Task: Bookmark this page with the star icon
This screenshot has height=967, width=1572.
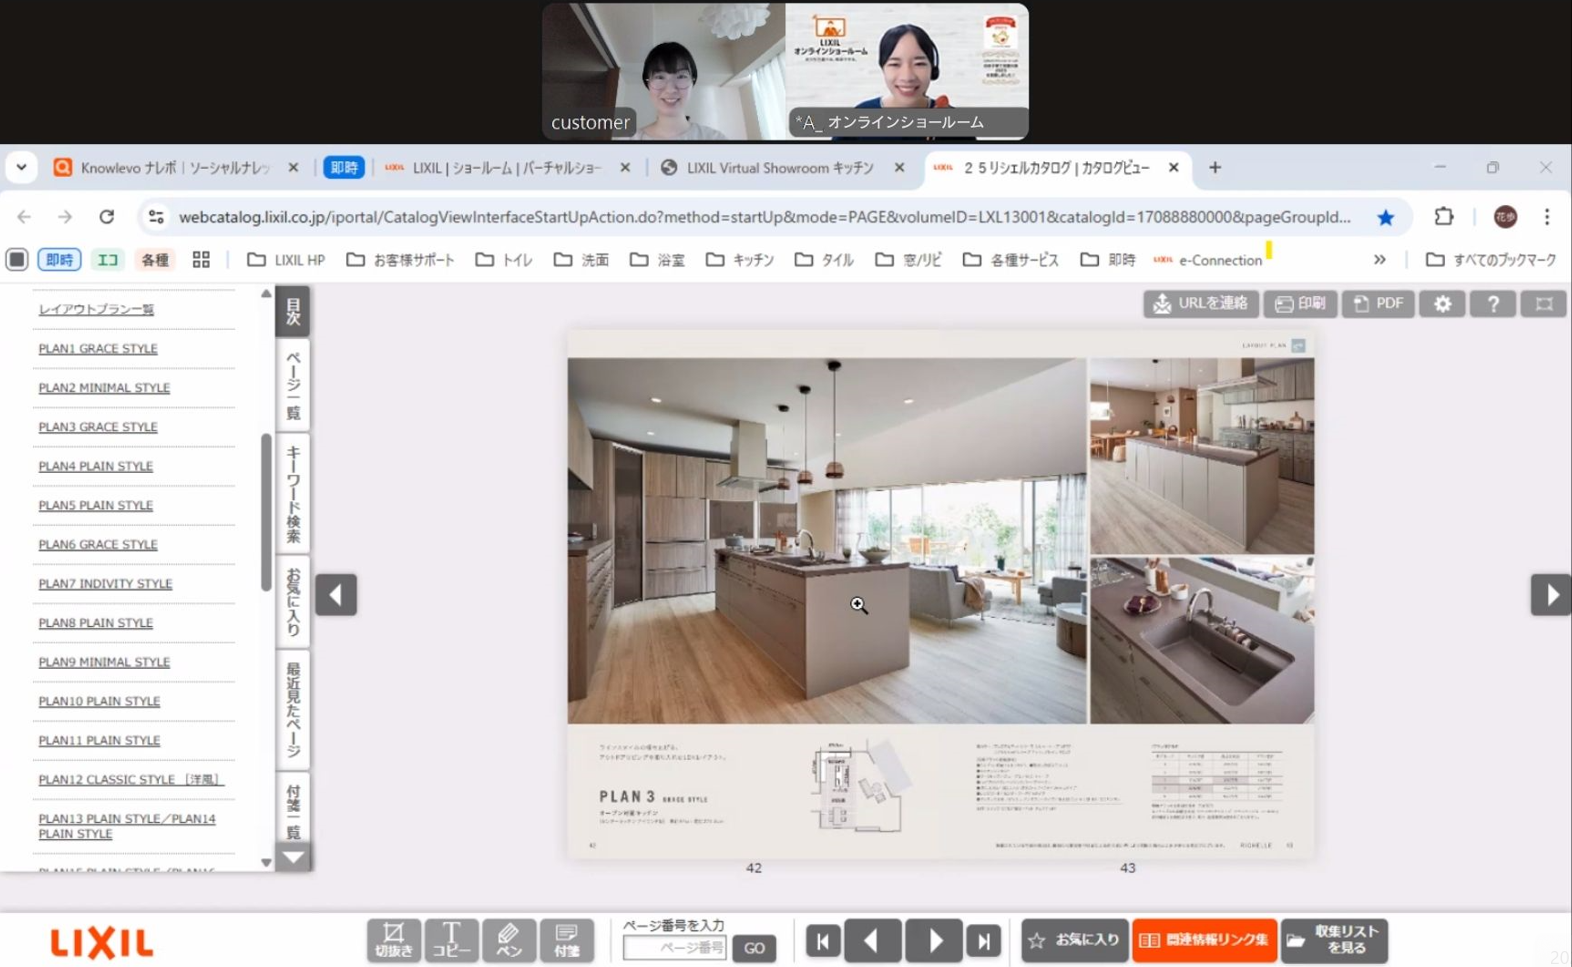Action: click(1385, 217)
